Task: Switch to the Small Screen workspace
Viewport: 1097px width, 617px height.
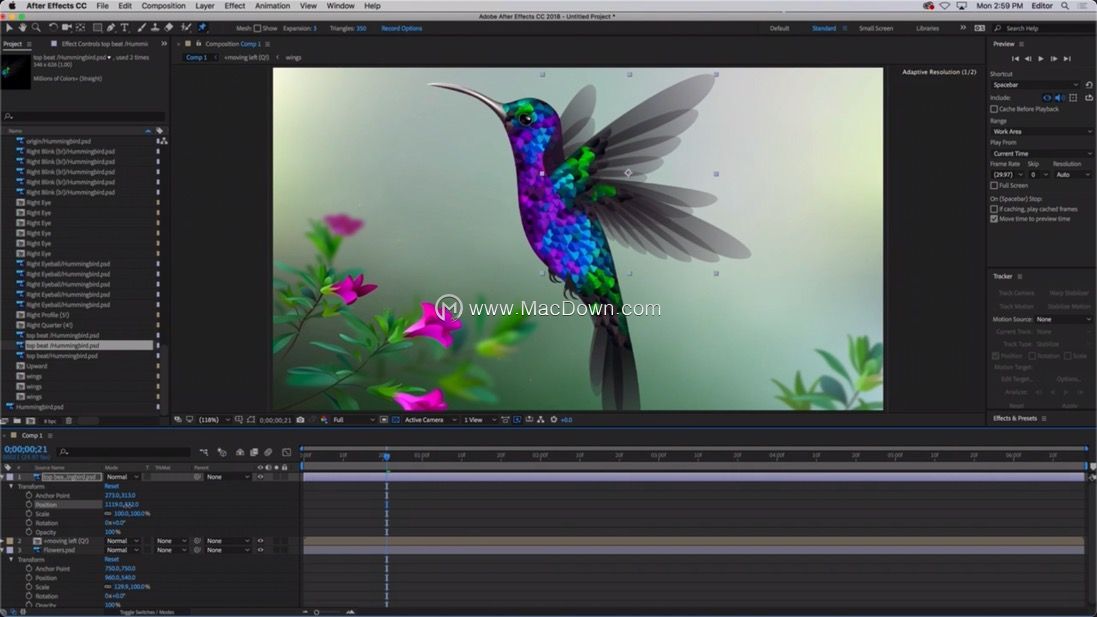Action: coord(875,28)
